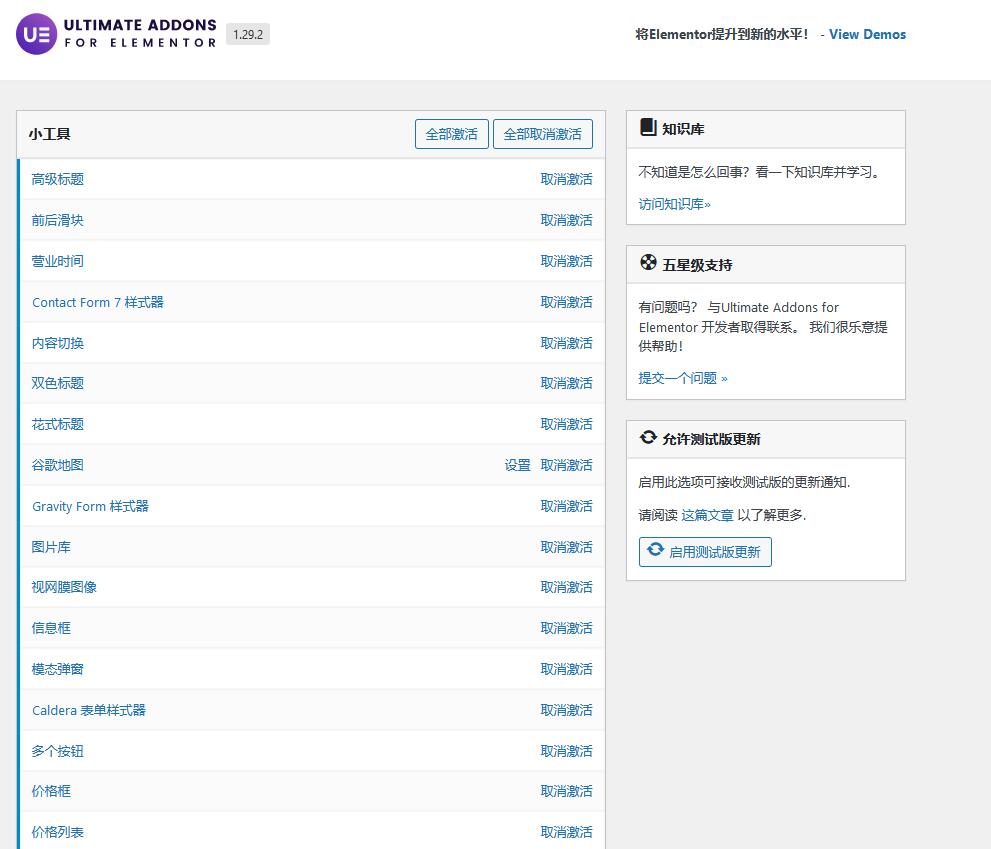
Task: Click the 双色标题 widget name
Action: [58, 383]
